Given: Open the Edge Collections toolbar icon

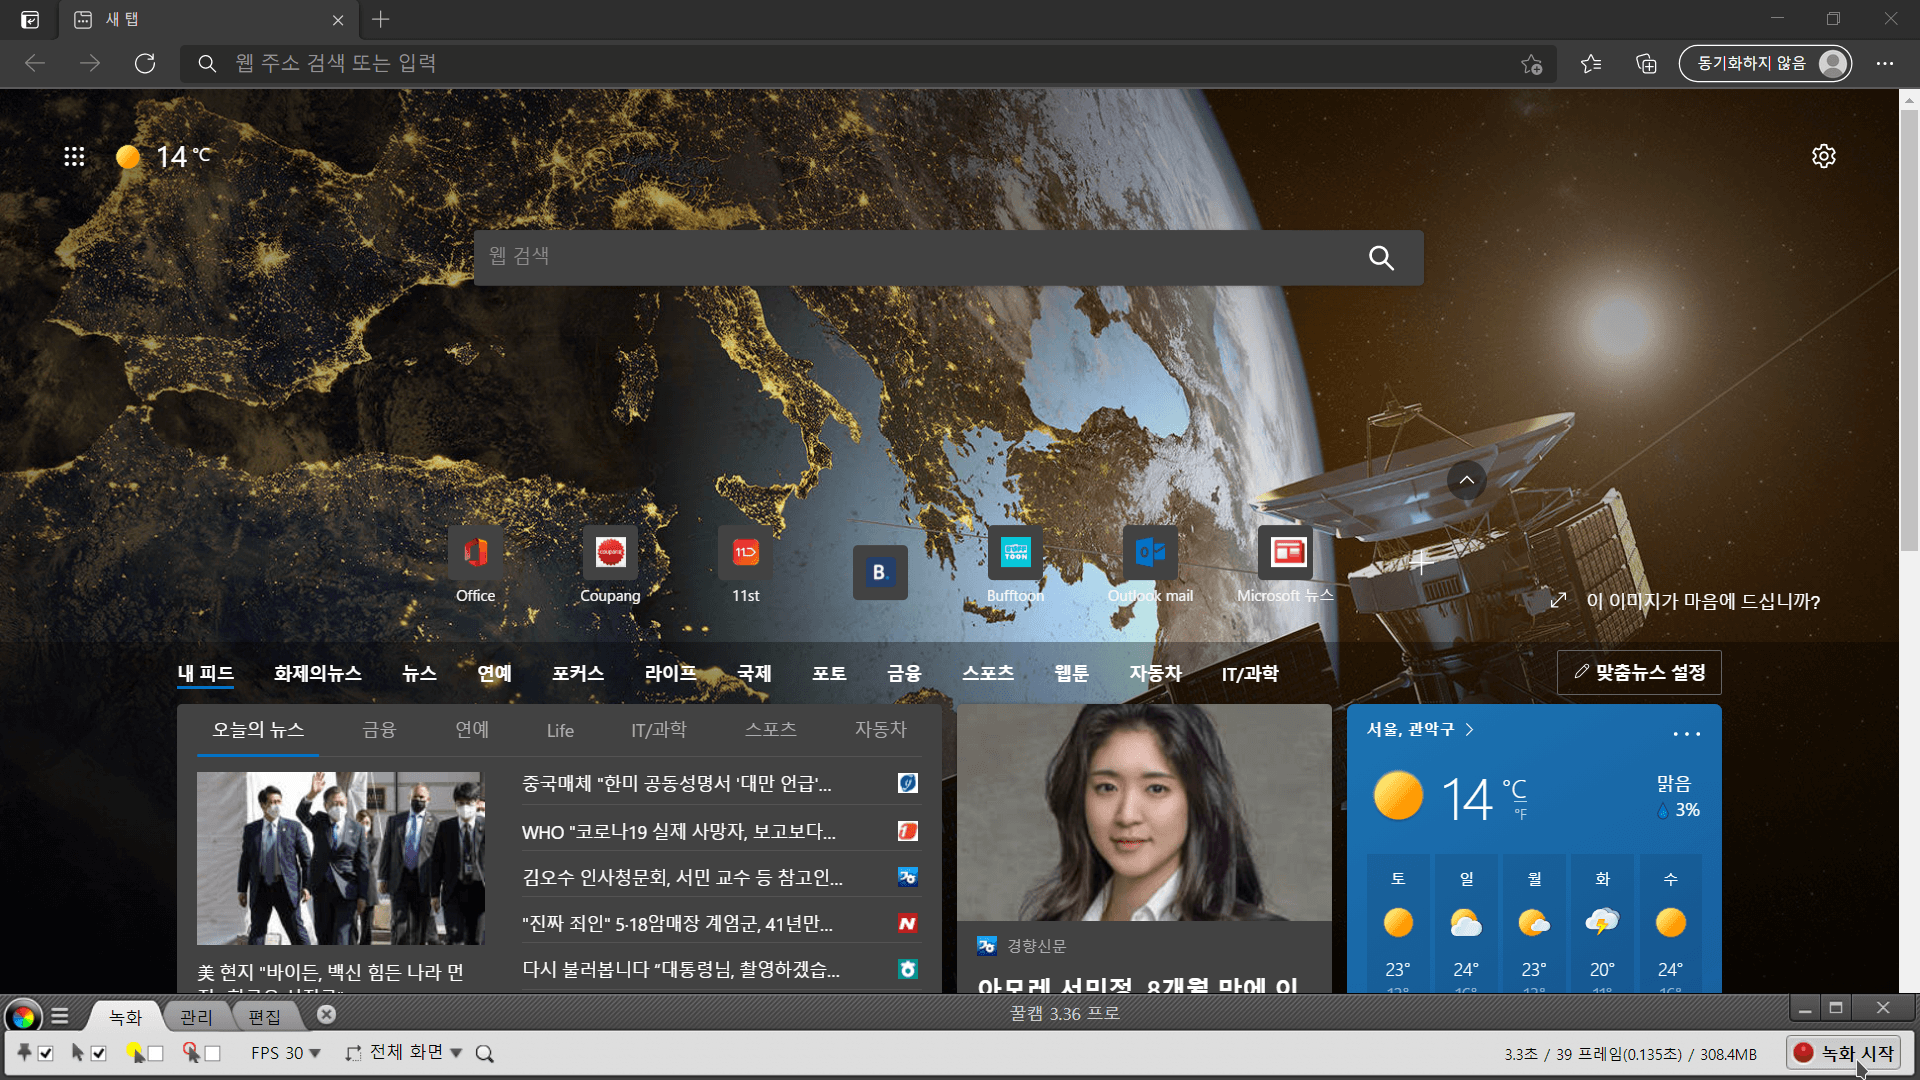Looking at the screenshot, I should [x=1646, y=64].
